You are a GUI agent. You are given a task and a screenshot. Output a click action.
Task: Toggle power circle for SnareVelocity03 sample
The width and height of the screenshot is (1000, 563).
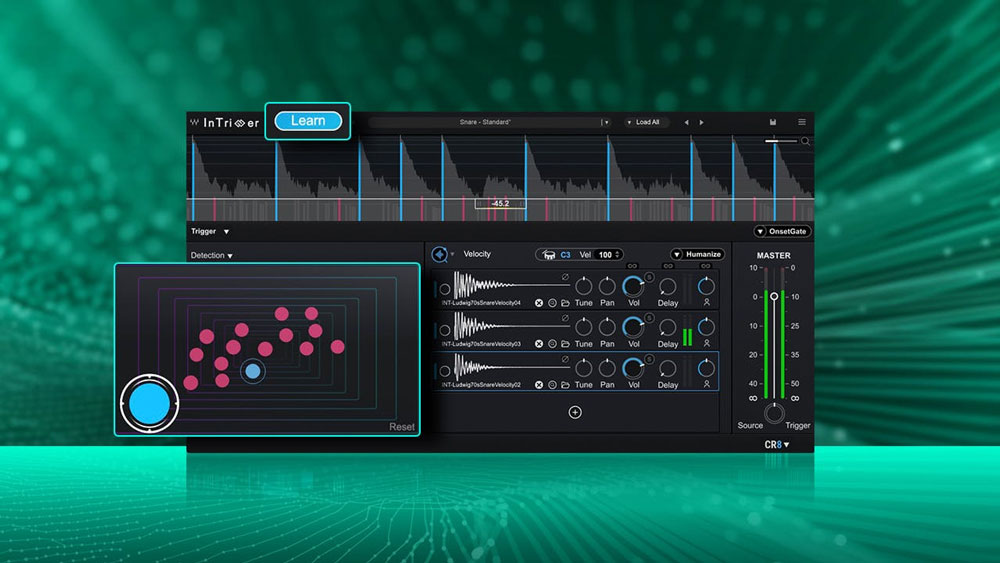[445, 330]
